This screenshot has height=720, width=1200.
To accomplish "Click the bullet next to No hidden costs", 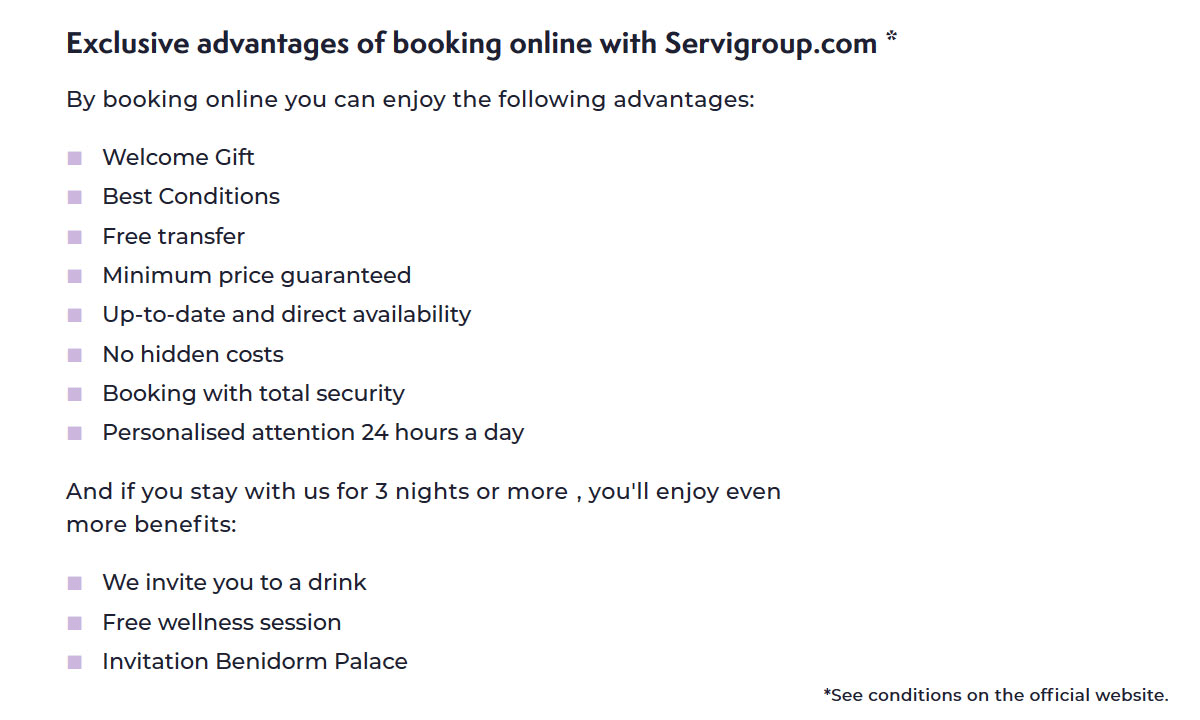I will pos(75,355).
